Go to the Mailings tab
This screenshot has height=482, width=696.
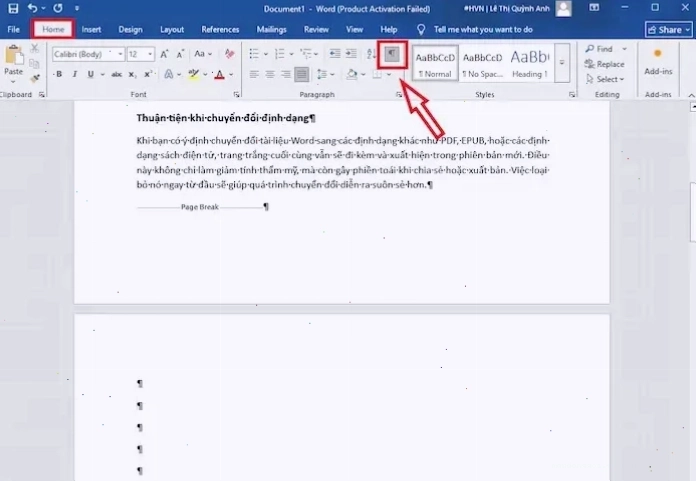click(271, 29)
